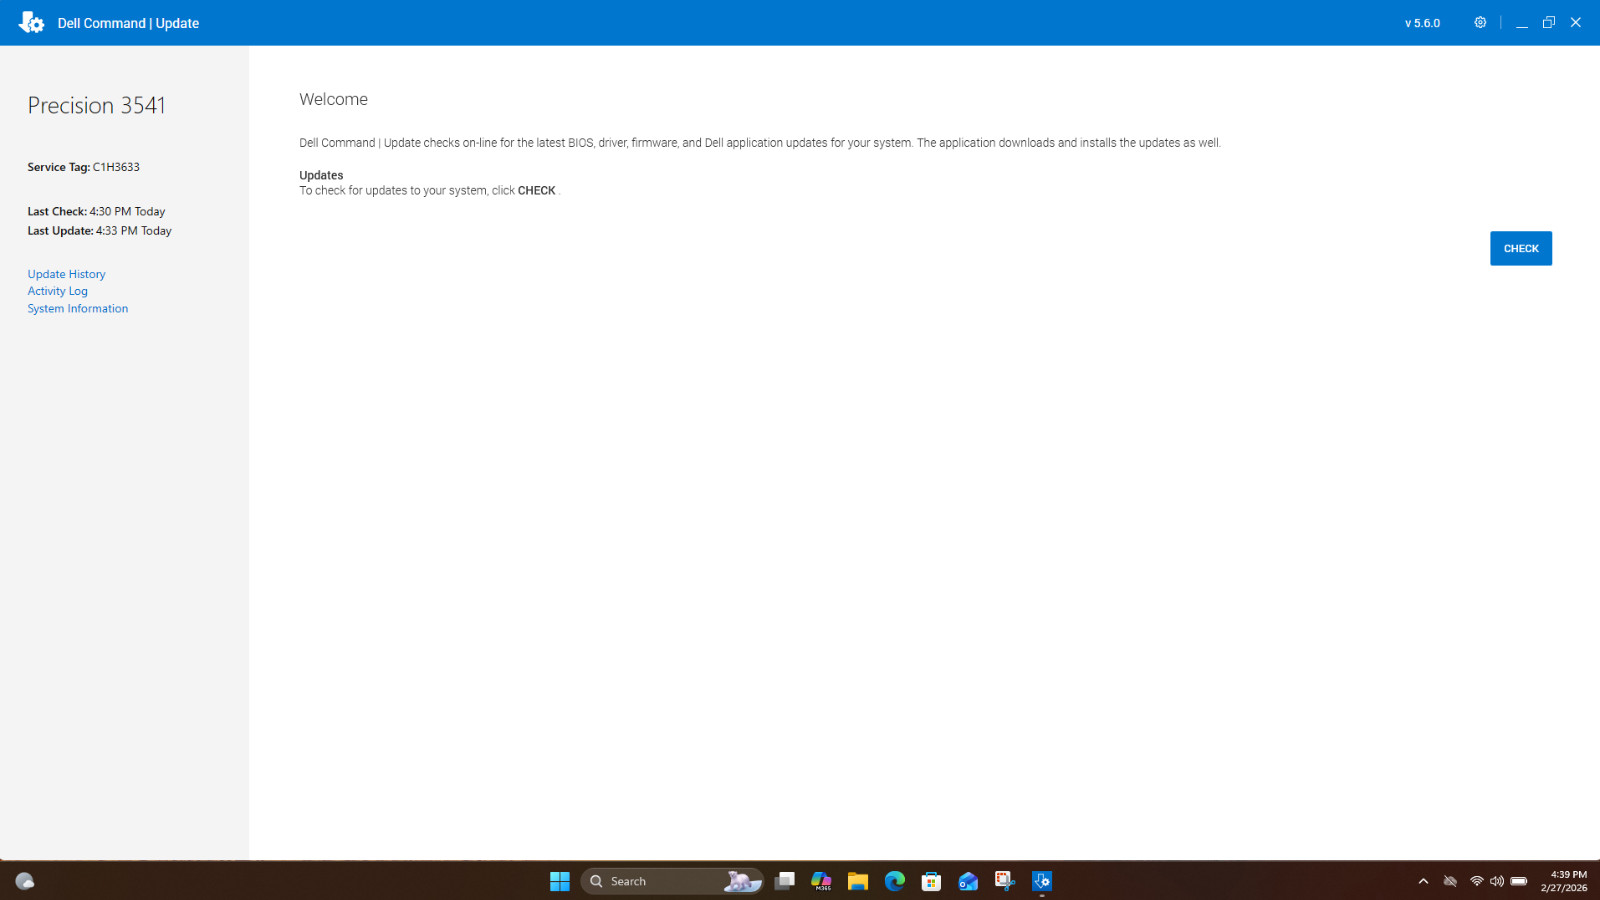This screenshot has height=900, width=1600.
Task: Open Dell Command Update settings gear
Action: pos(1480,22)
